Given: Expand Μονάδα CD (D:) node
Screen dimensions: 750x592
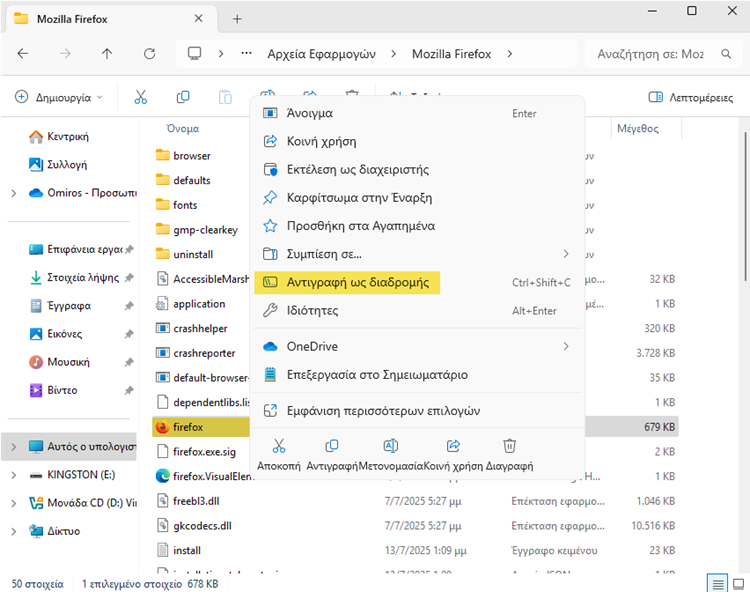Looking at the screenshot, I should tap(14, 503).
